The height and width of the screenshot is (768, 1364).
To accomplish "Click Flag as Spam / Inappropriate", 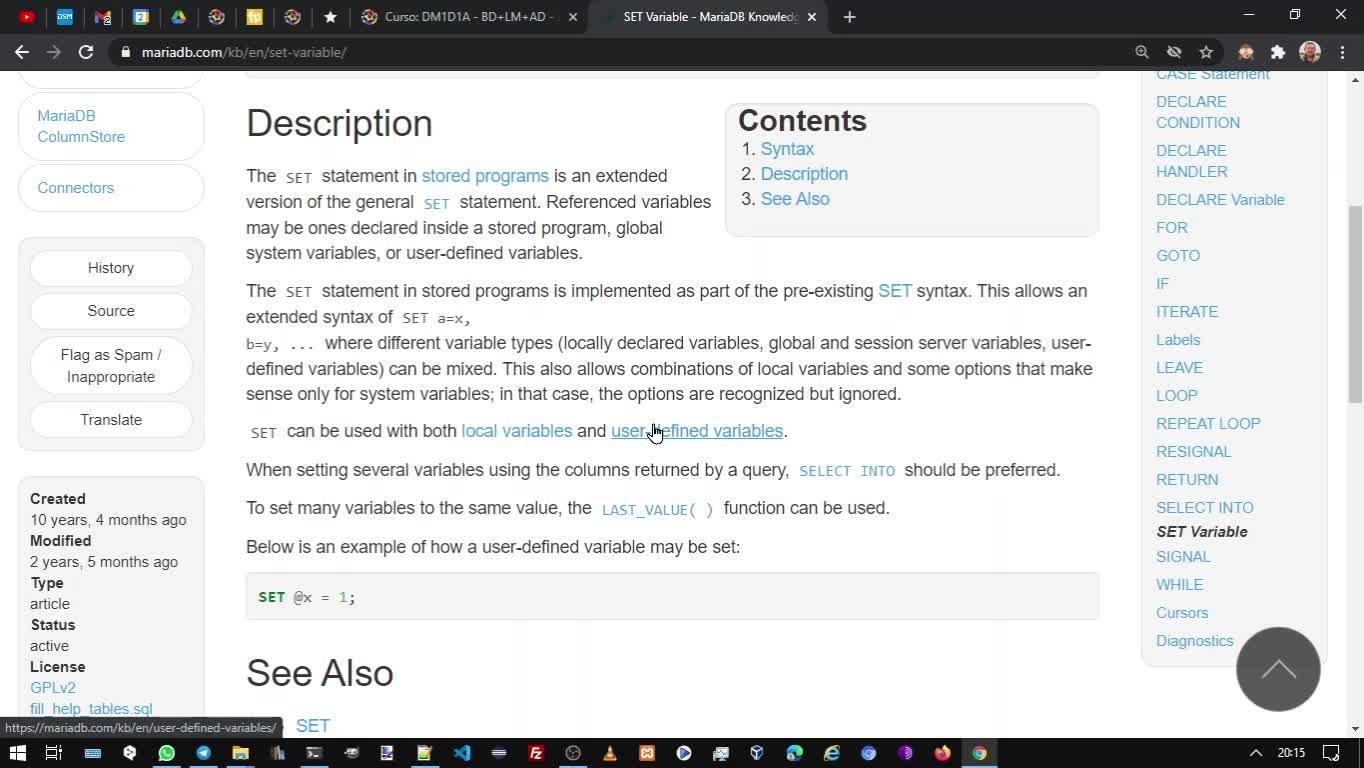I will click(x=111, y=366).
